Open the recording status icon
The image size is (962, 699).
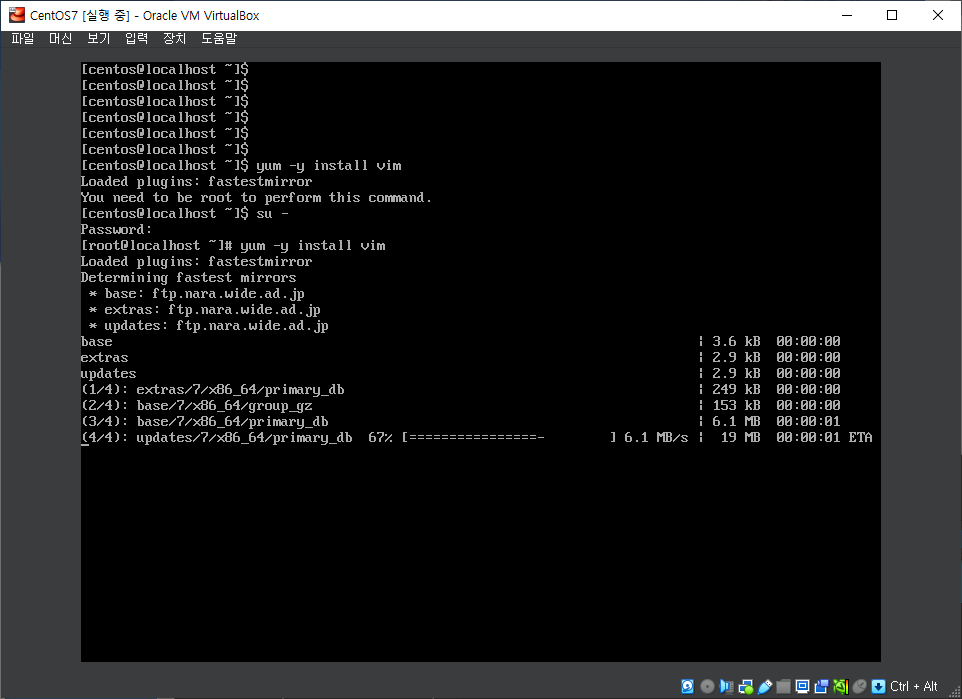click(821, 686)
